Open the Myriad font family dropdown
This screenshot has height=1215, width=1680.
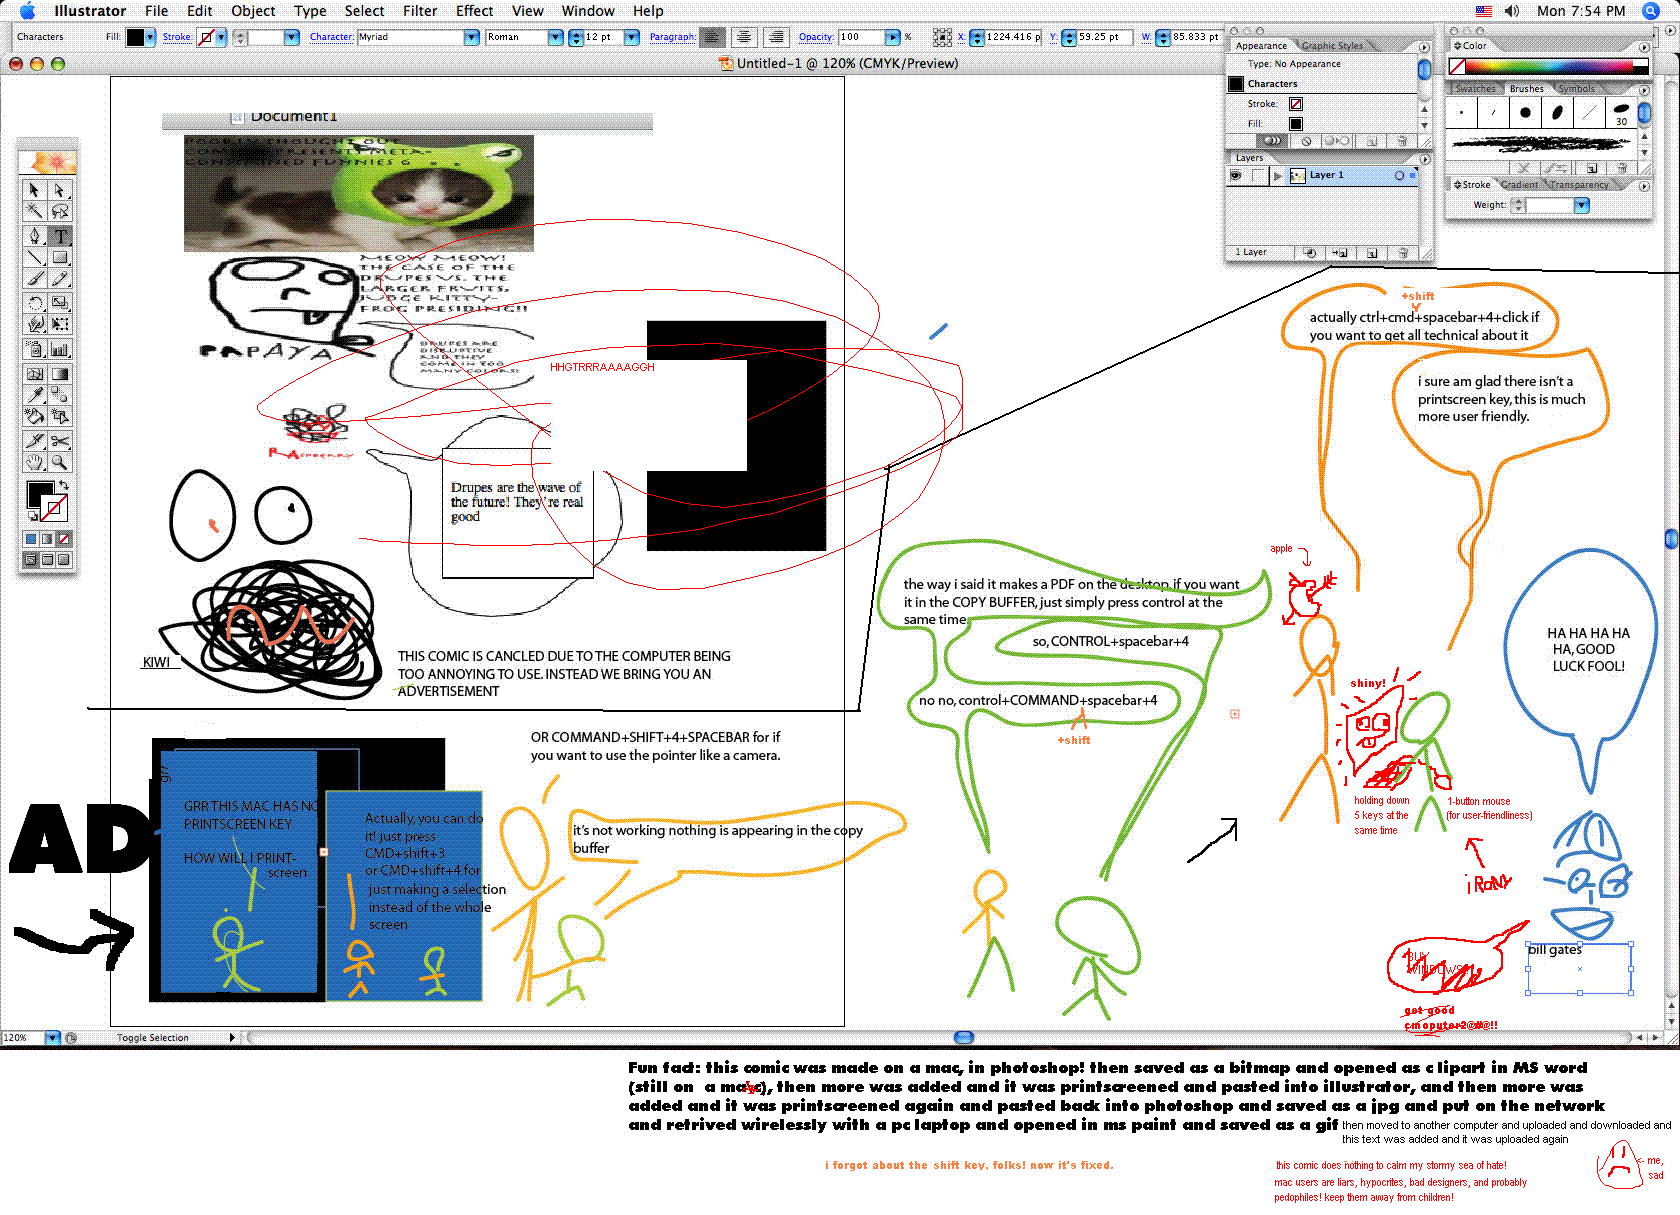coord(471,37)
